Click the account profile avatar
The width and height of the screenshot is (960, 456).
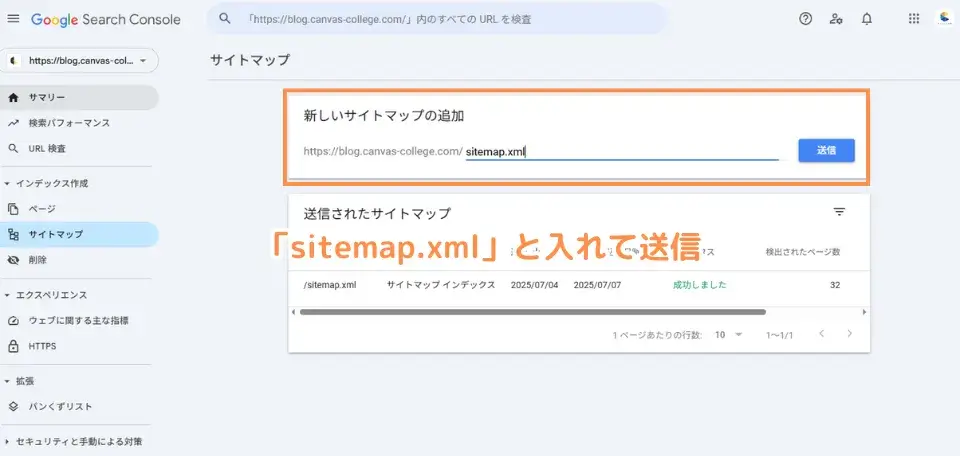pyautogui.click(x=945, y=19)
